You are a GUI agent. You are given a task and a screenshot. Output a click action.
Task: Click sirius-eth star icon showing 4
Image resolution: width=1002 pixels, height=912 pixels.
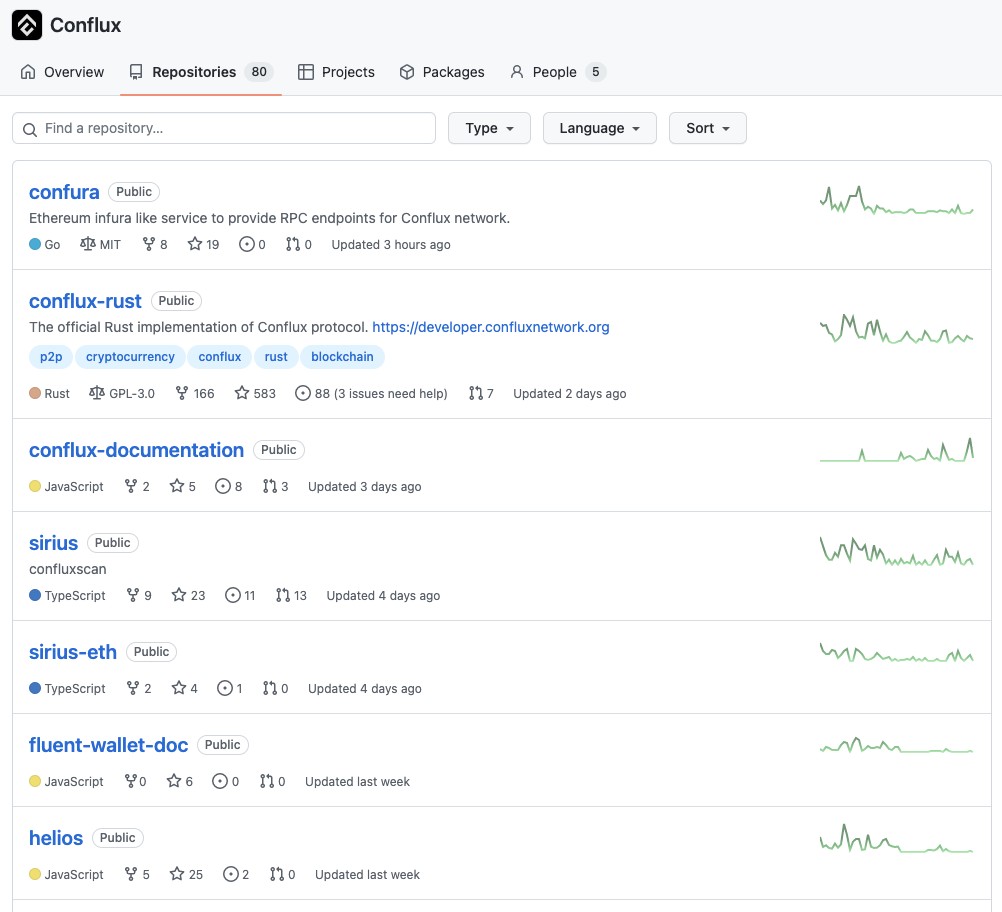179,688
